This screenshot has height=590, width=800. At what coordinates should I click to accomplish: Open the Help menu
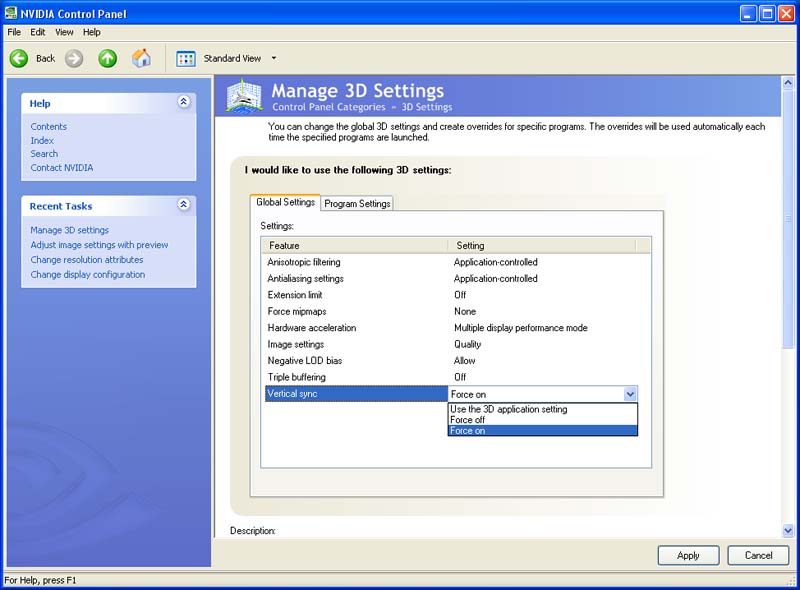tap(92, 32)
